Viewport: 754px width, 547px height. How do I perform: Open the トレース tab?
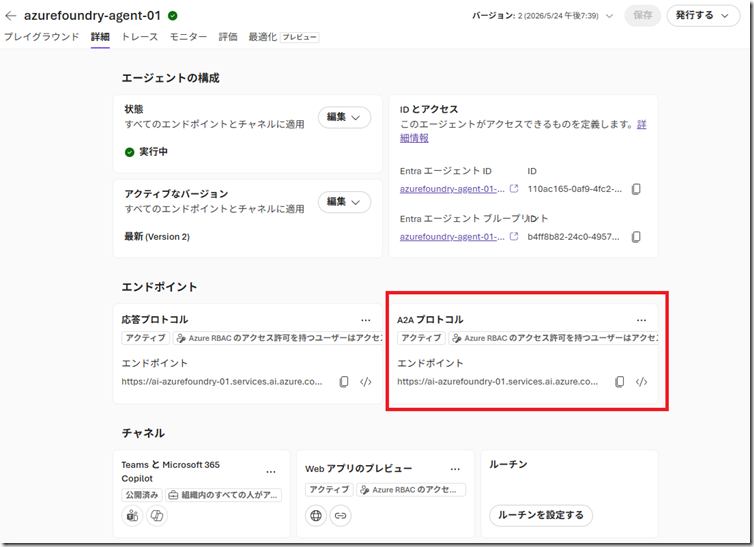tap(139, 37)
